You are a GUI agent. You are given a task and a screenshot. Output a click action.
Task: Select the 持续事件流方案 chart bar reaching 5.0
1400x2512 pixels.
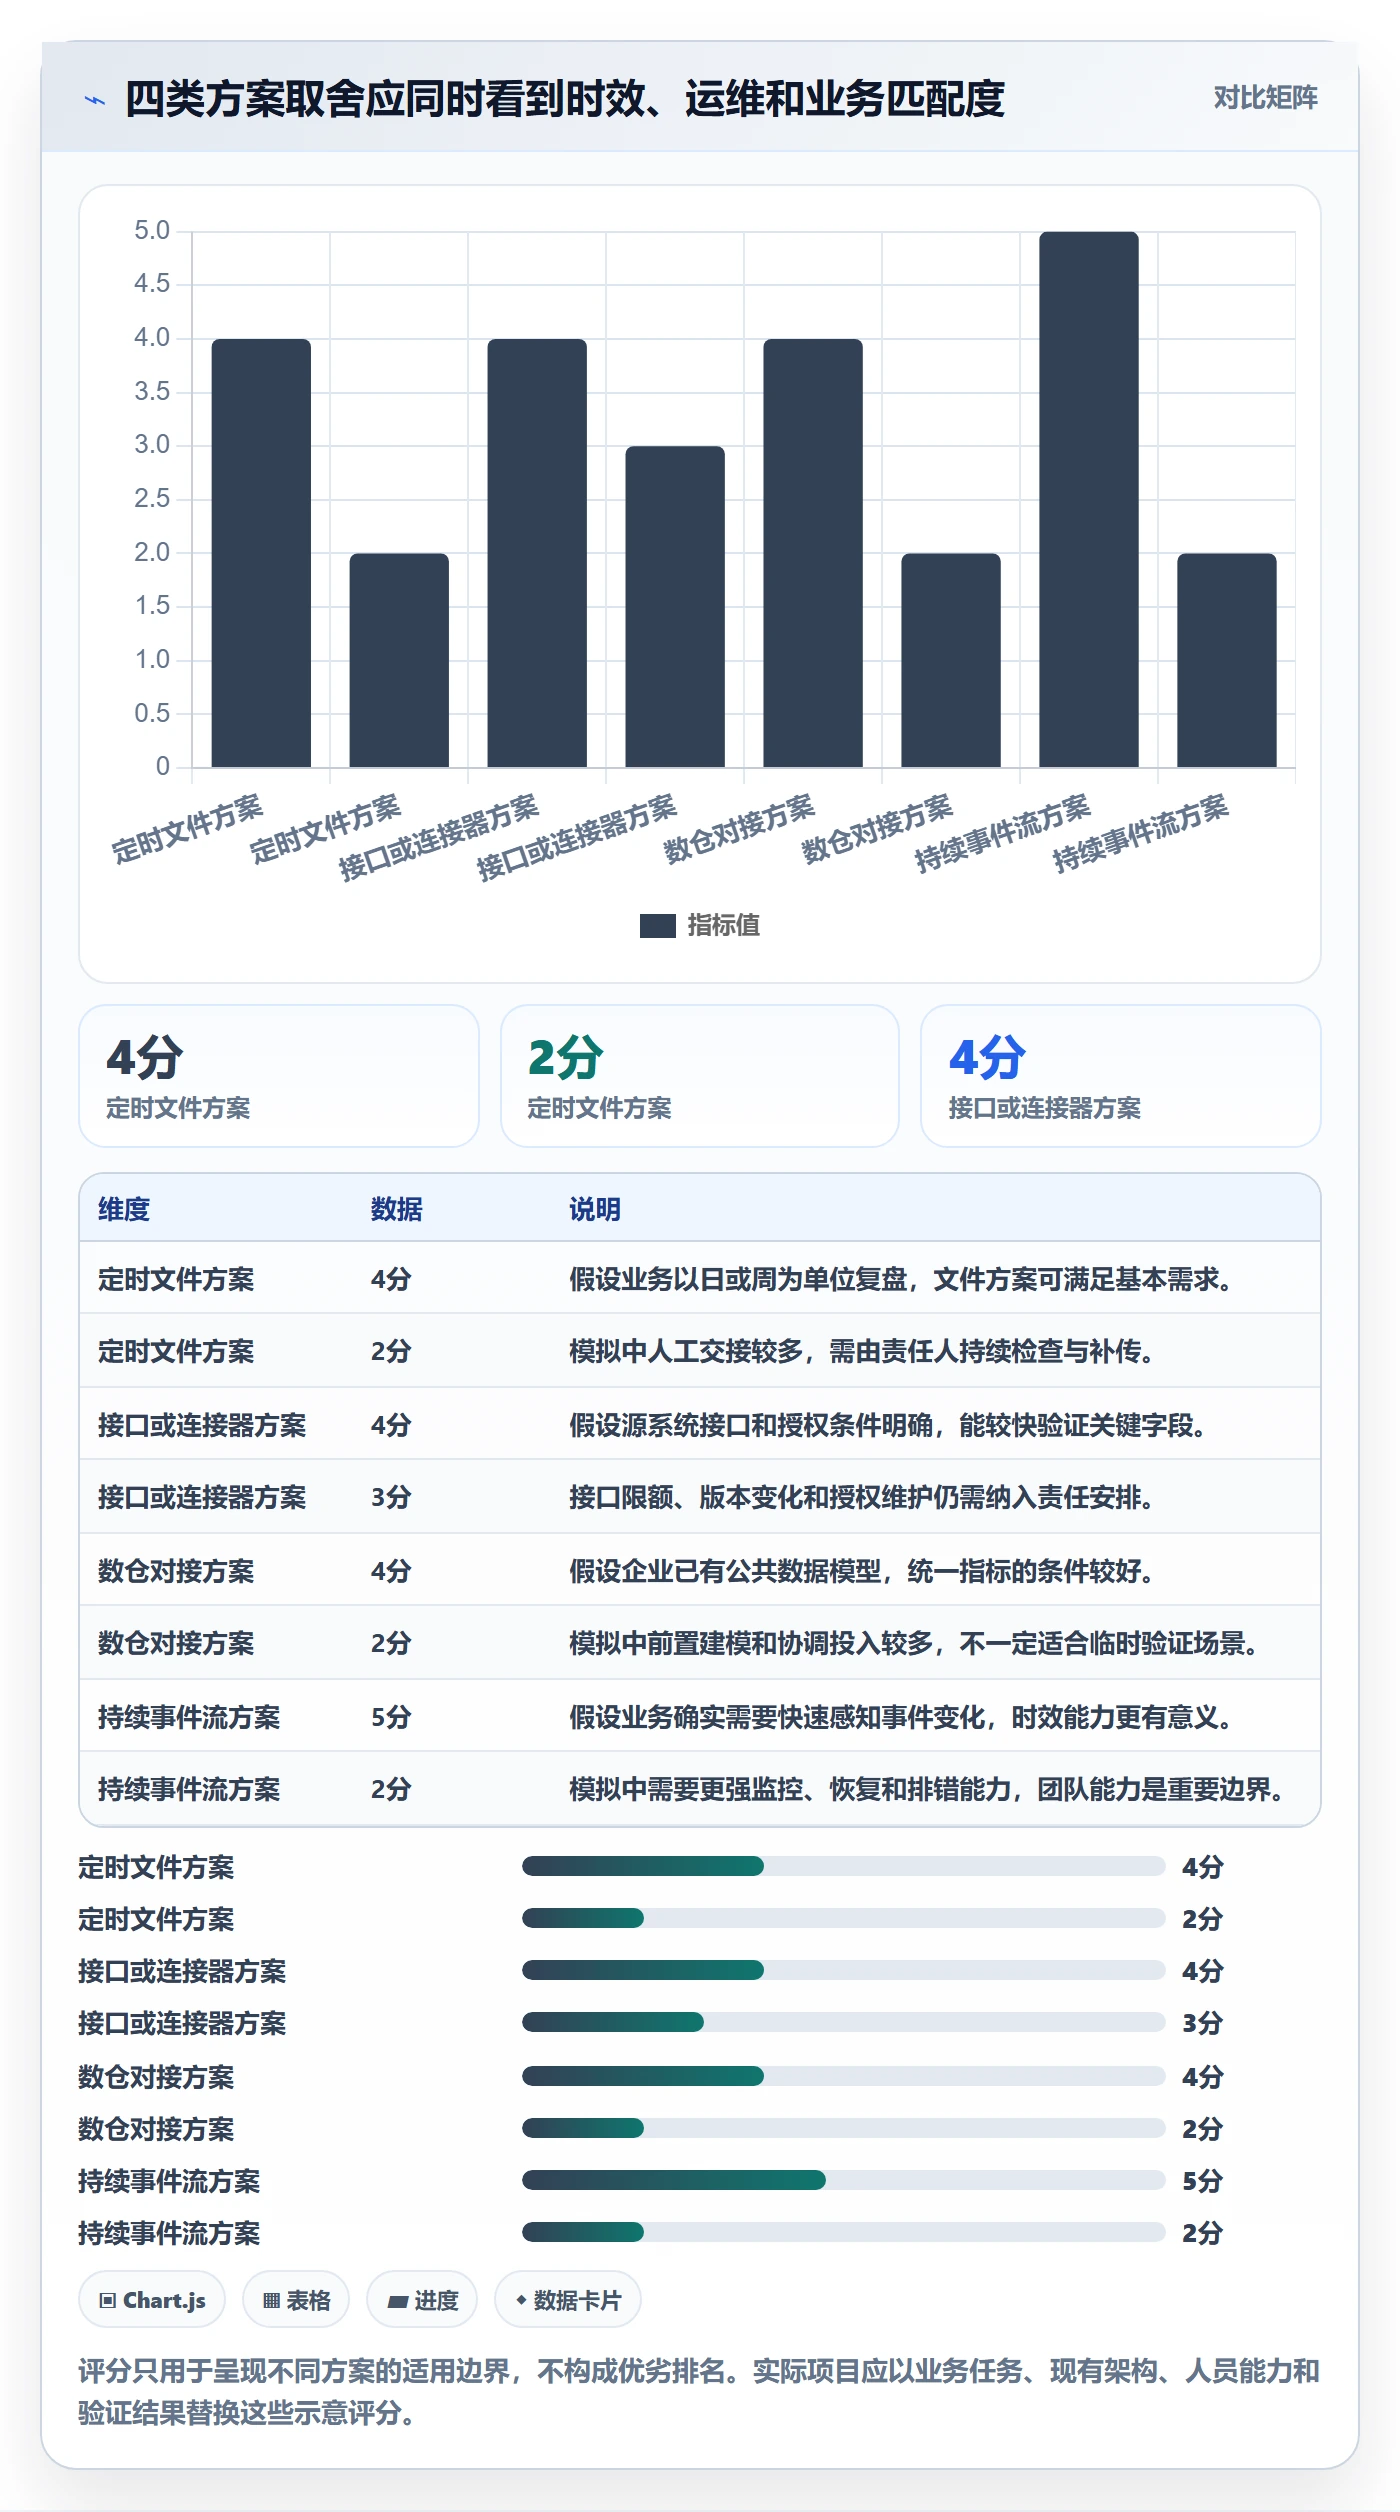click(1089, 499)
